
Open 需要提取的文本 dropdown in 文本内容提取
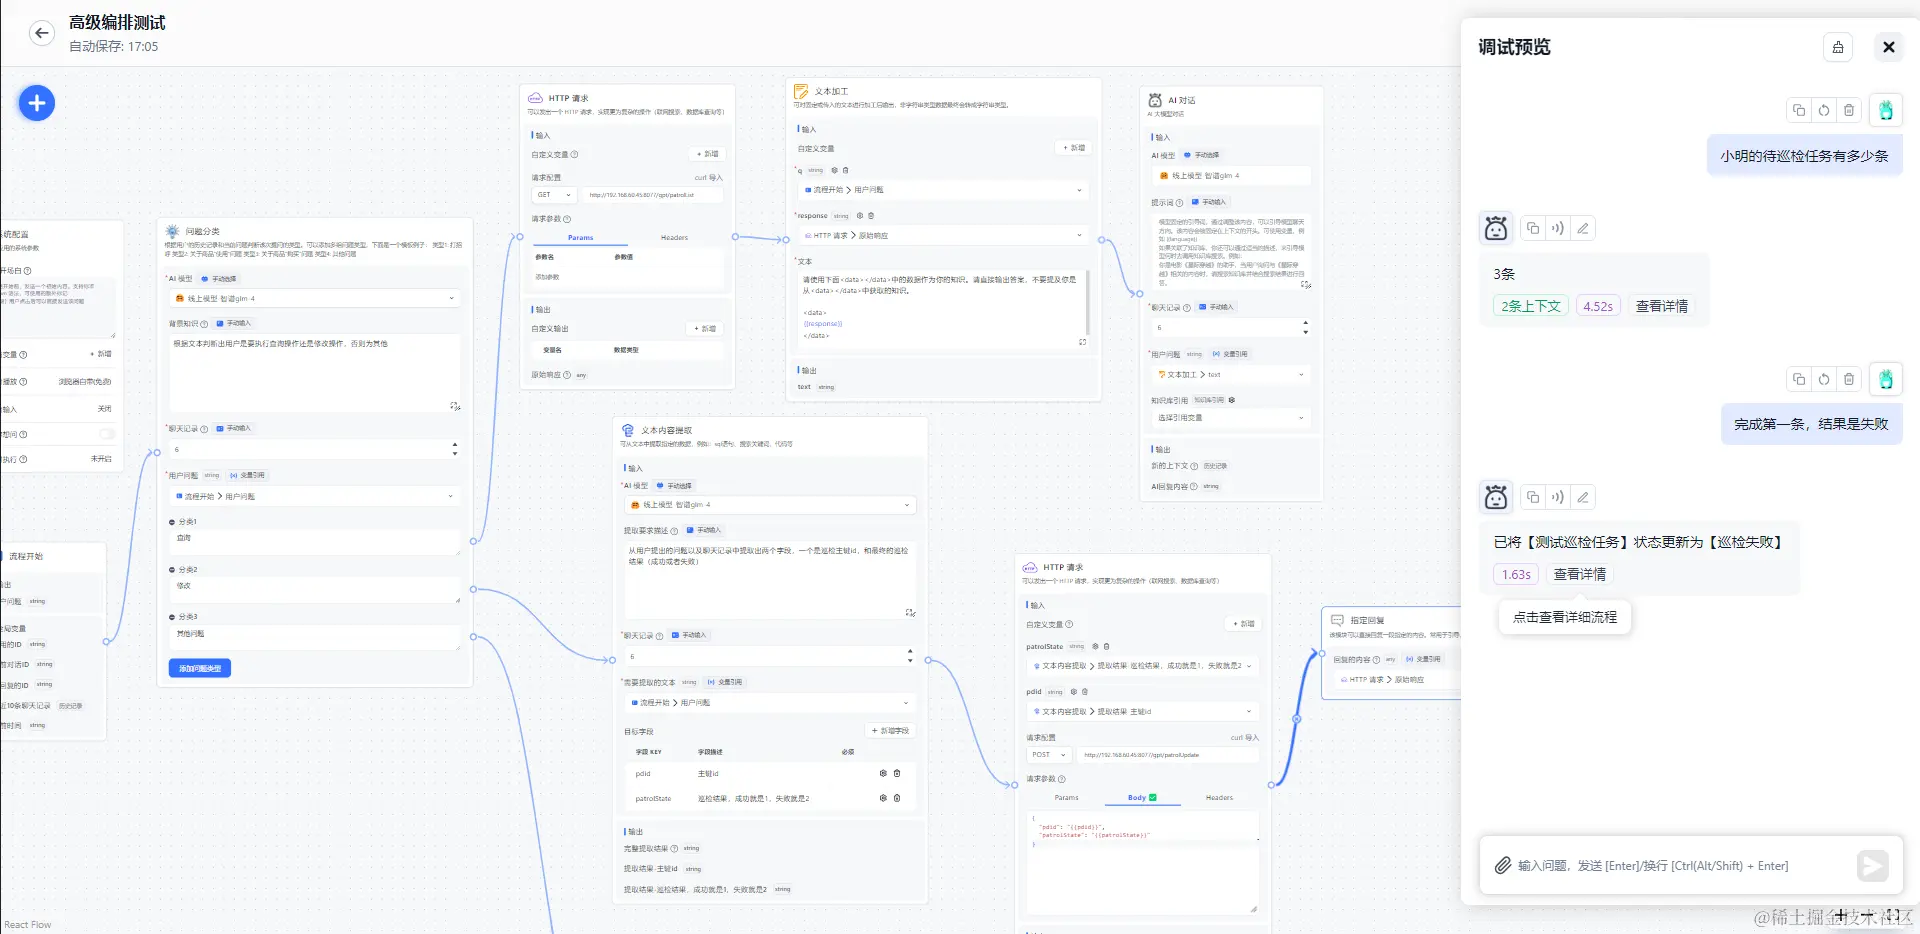tap(770, 703)
